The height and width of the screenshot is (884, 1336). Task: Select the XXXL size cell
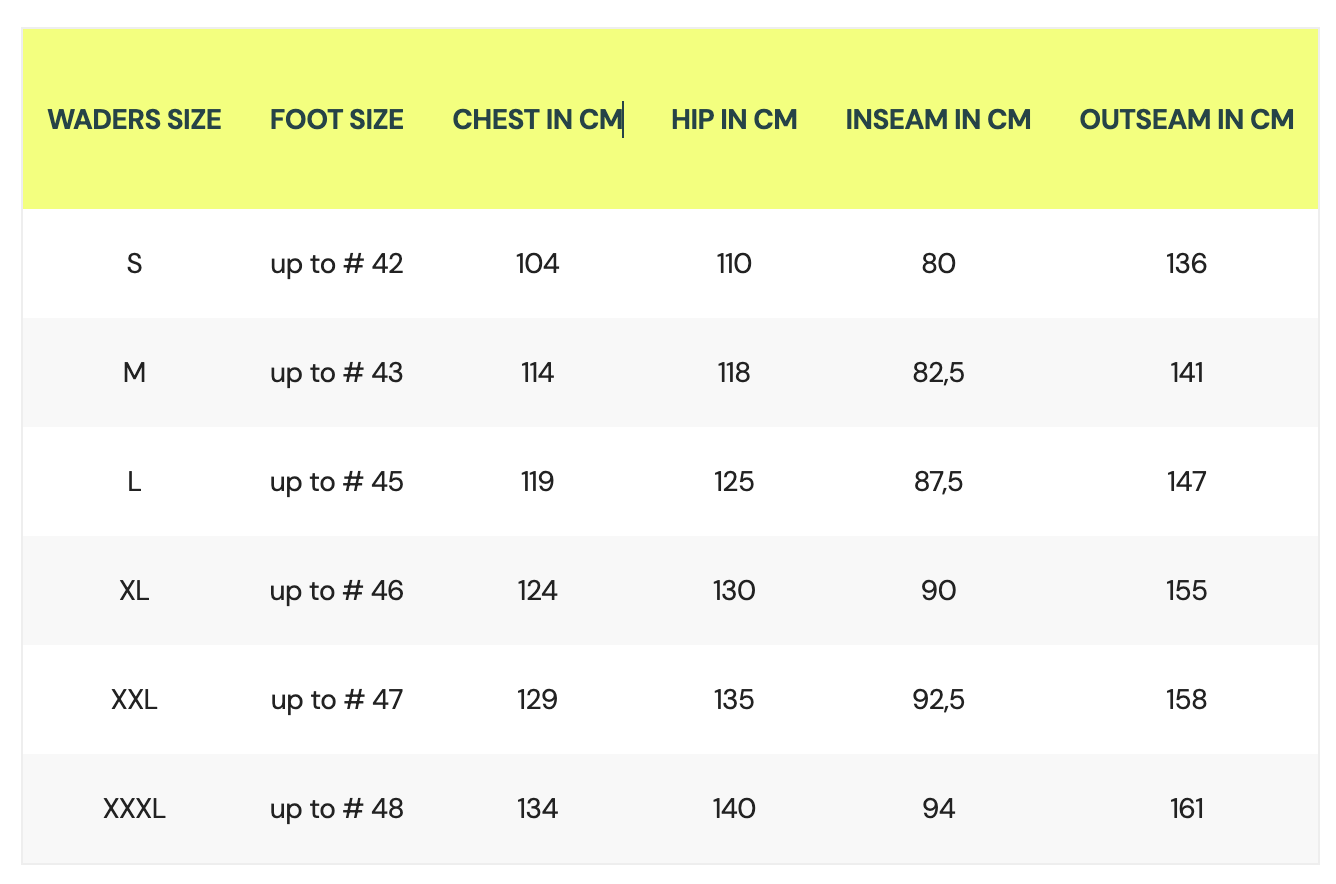point(134,809)
